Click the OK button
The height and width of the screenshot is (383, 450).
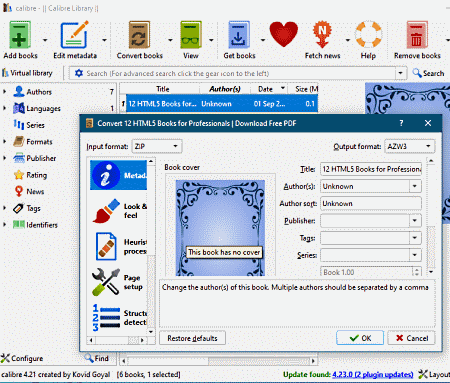click(x=360, y=338)
